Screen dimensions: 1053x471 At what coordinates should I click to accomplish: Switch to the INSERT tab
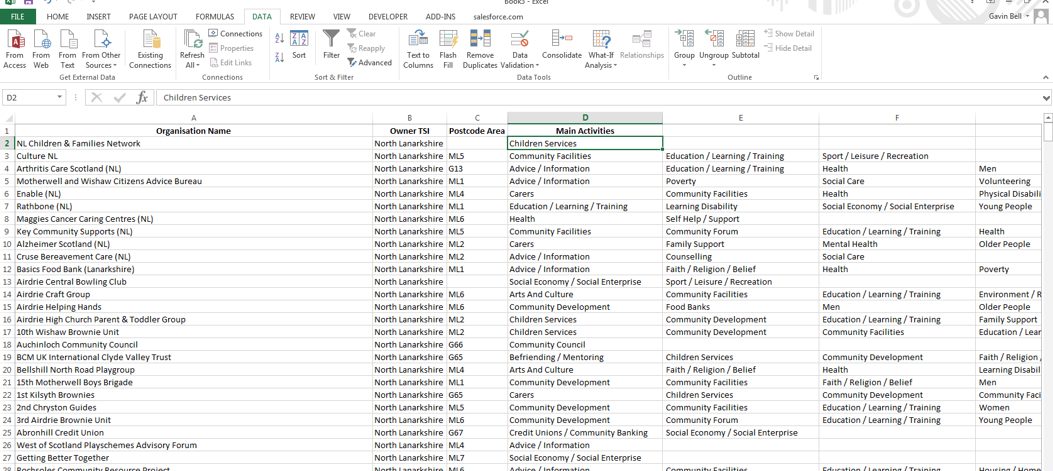[x=99, y=17]
